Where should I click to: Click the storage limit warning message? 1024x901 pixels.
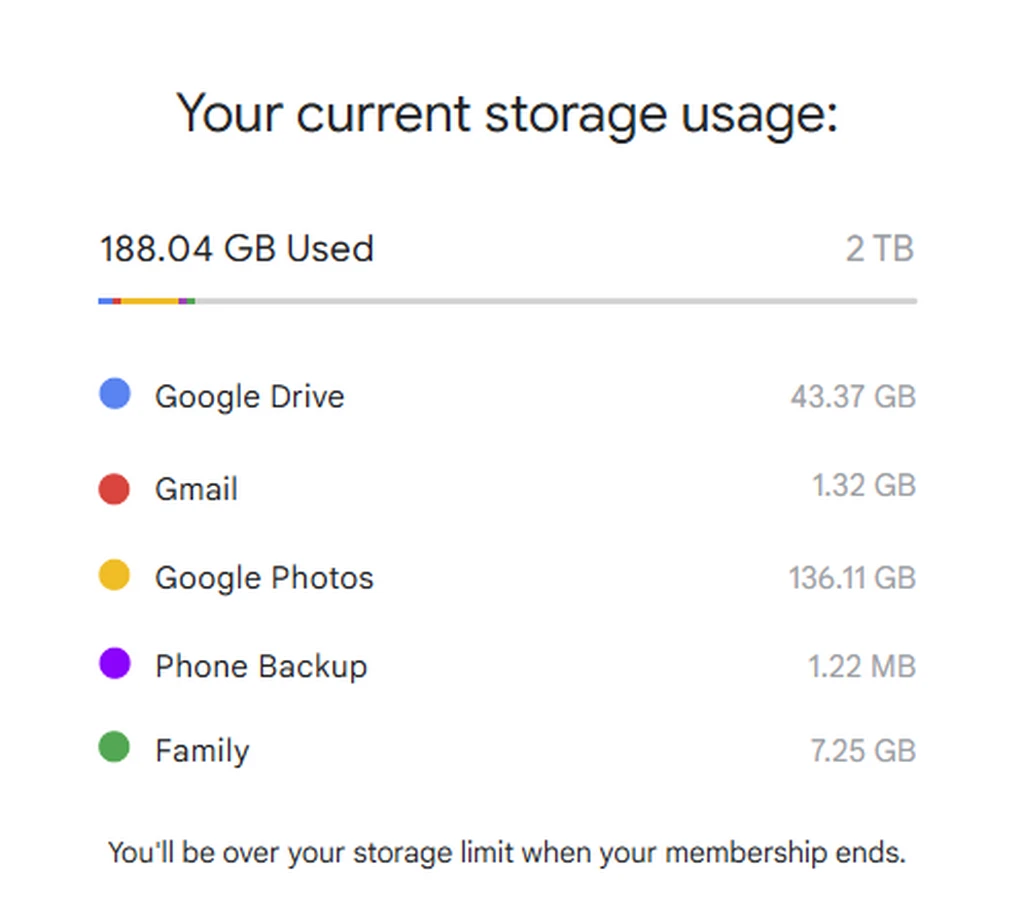click(x=506, y=854)
